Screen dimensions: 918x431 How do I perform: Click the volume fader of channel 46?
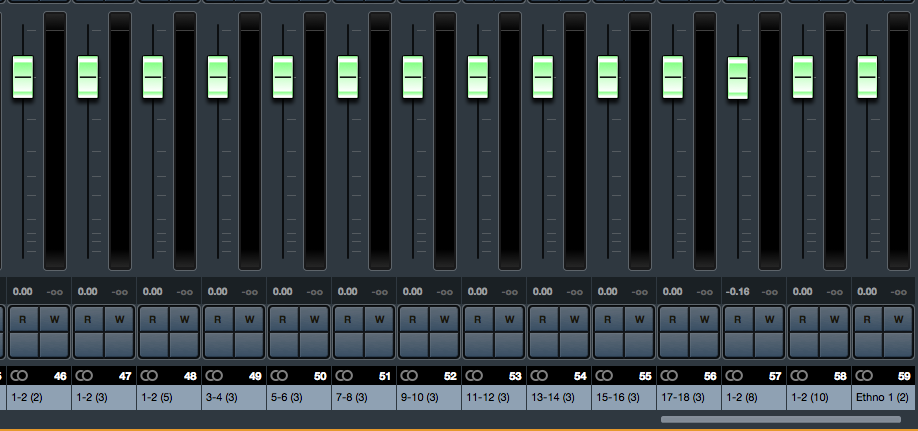(23, 77)
